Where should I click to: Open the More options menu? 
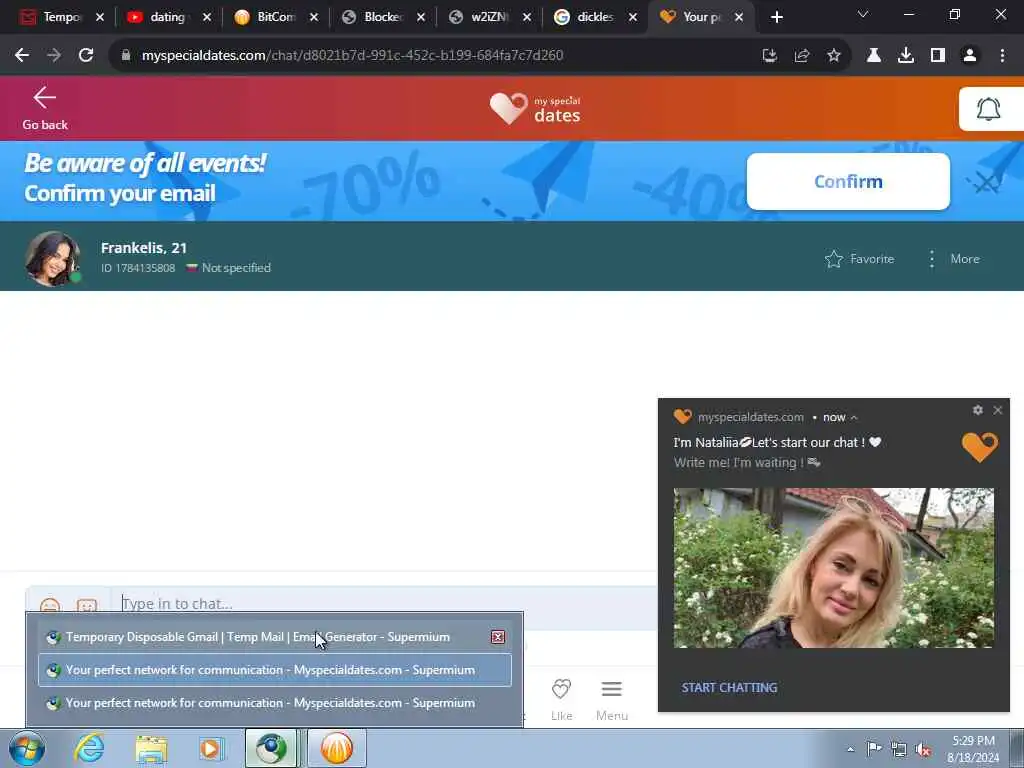(953, 259)
